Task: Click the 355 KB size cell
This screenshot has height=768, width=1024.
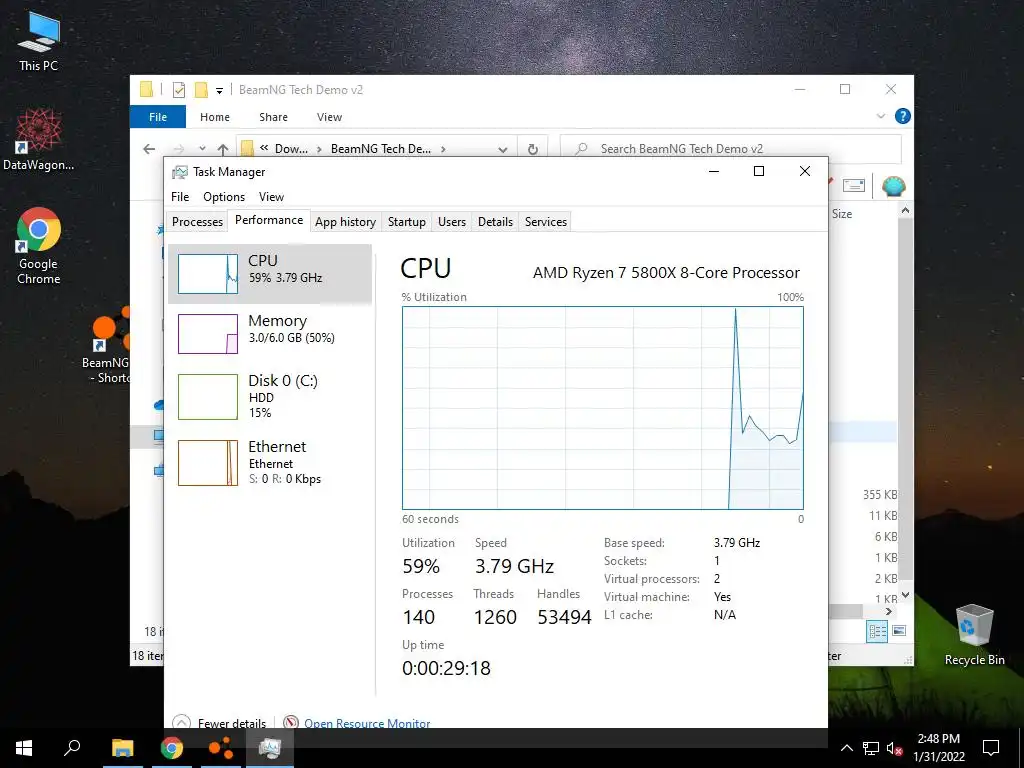Action: (x=880, y=494)
